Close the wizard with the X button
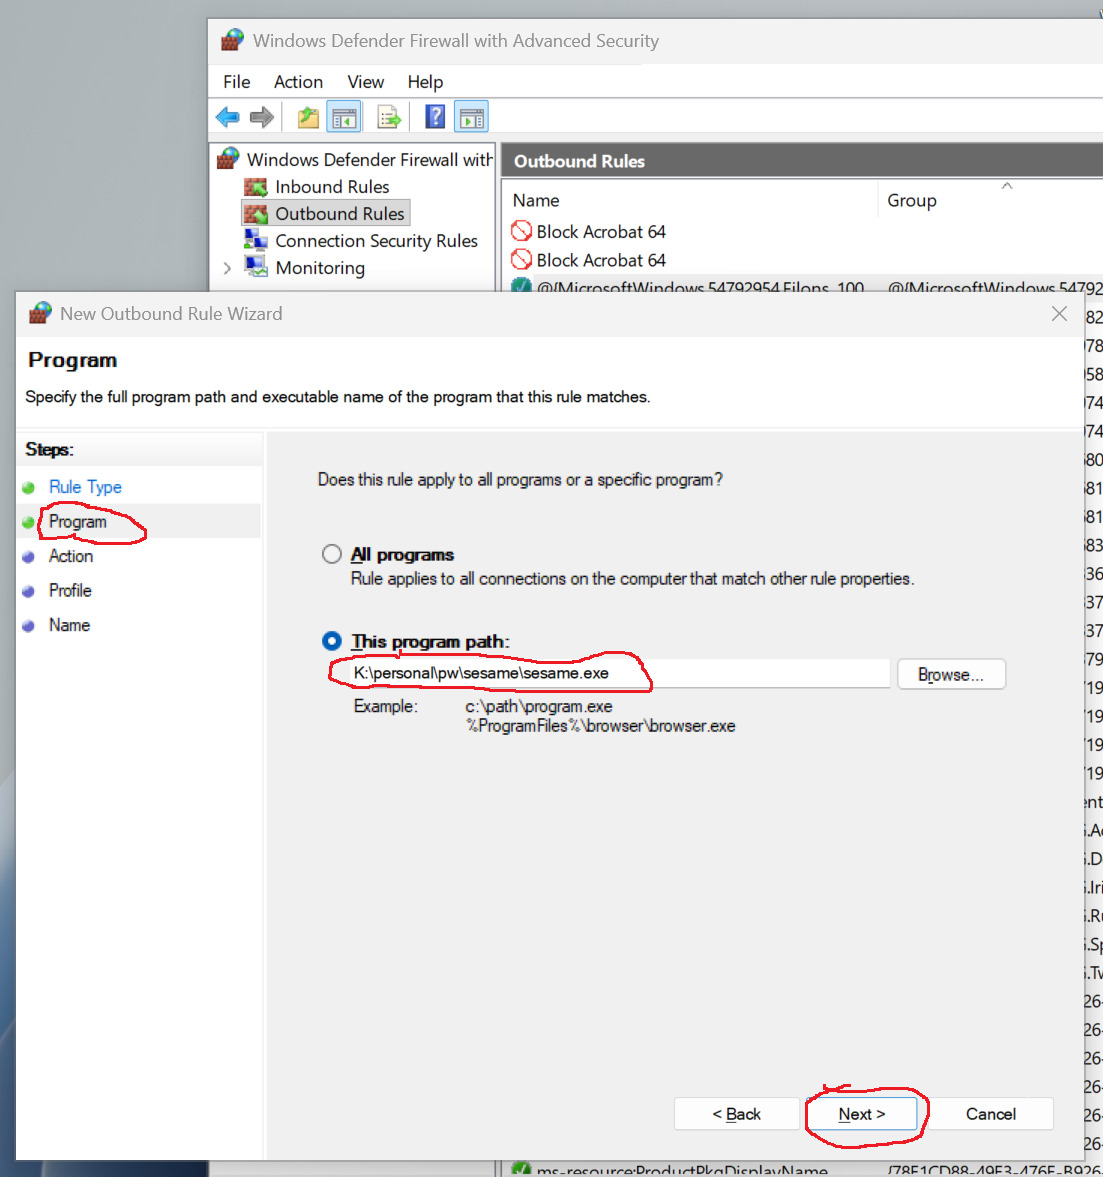This screenshot has width=1103, height=1177. point(1059,314)
